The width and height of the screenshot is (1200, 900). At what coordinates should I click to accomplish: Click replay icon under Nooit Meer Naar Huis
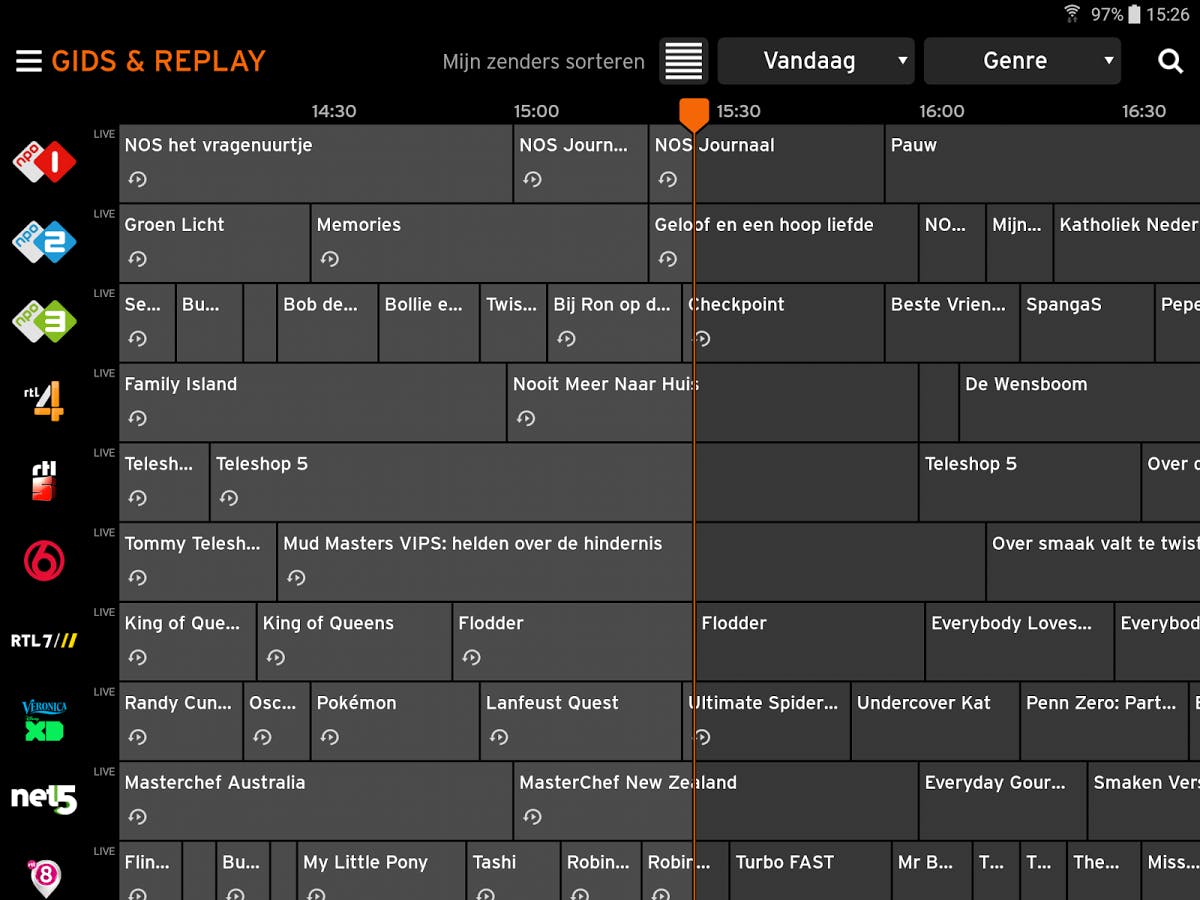click(526, 419)
